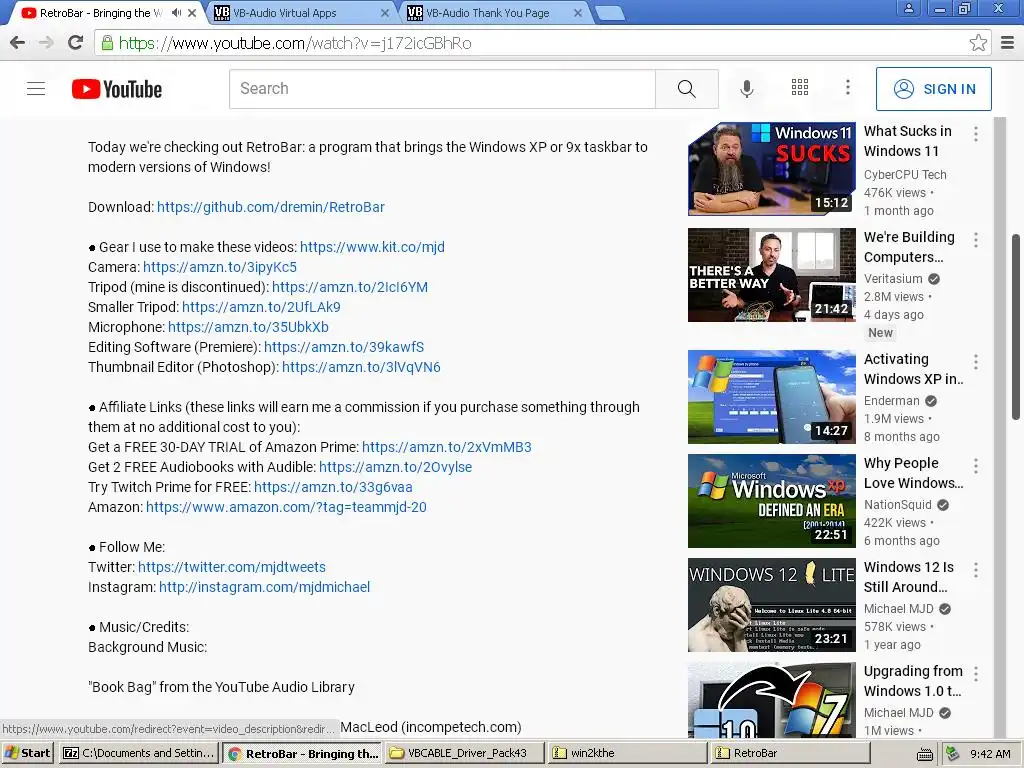The image size is (1024, 768).
Task: Open Windows XP Defined an Era thumbnail
Action: tap(771, 501)
